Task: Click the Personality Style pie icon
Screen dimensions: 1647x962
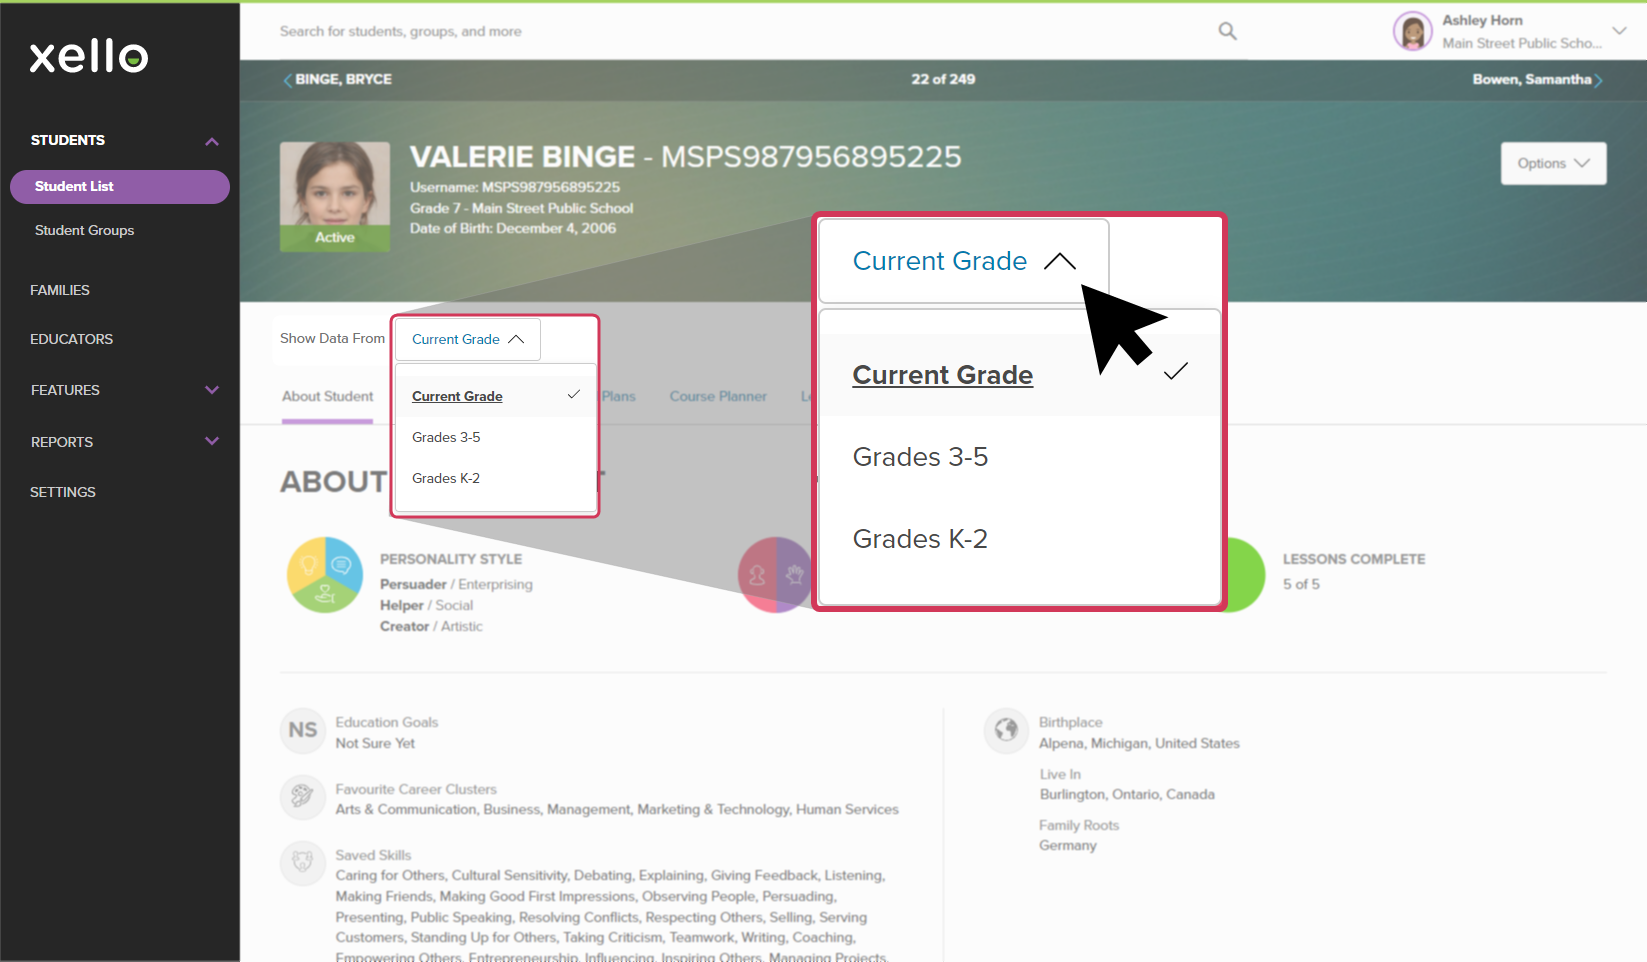Action: (325, 575)
